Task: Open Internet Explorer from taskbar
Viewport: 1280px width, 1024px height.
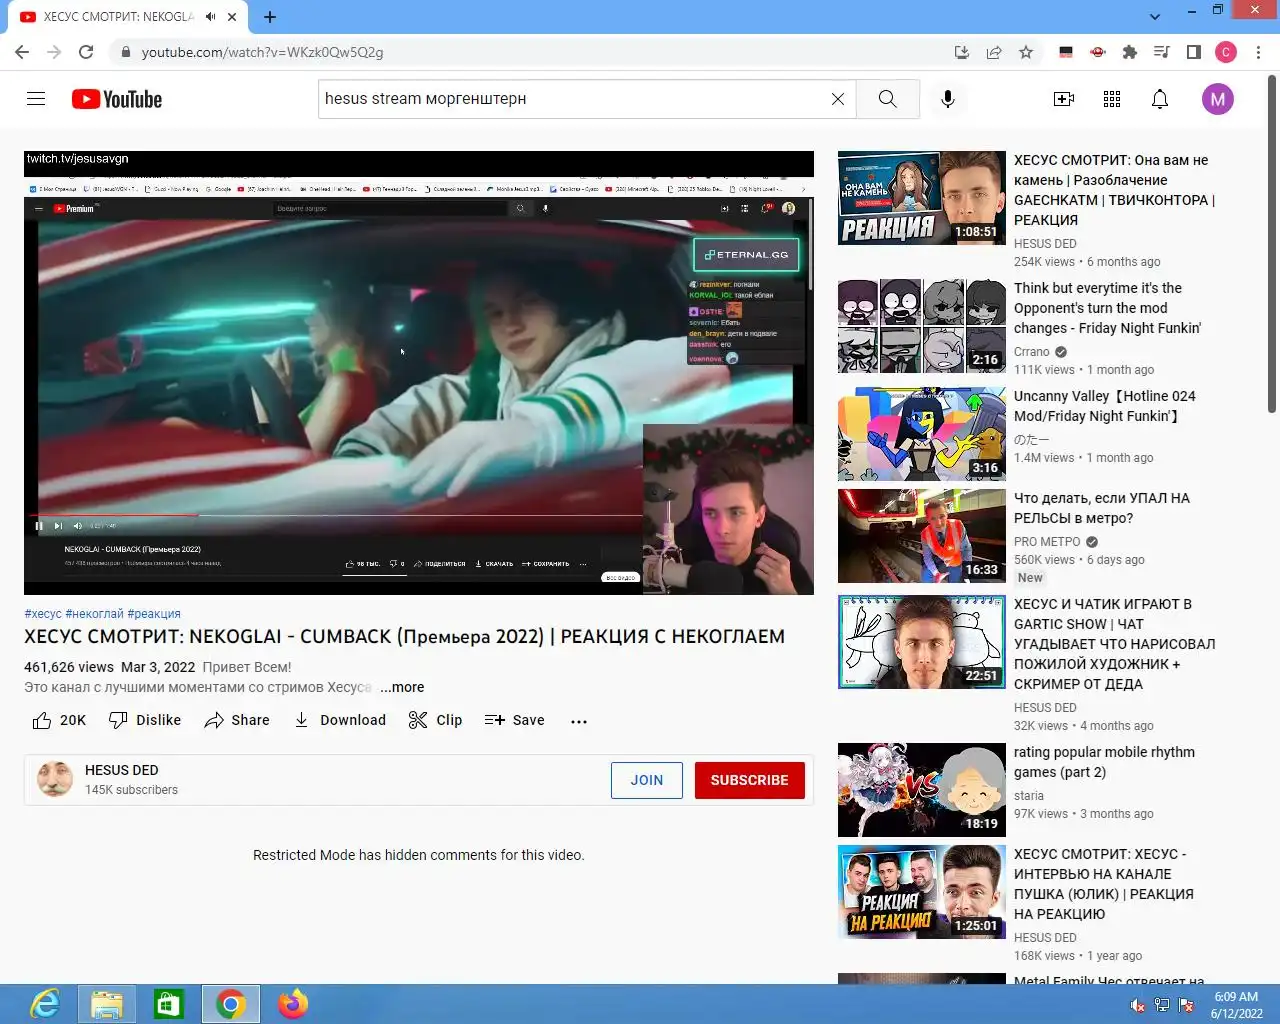Action: point(45,1004)
